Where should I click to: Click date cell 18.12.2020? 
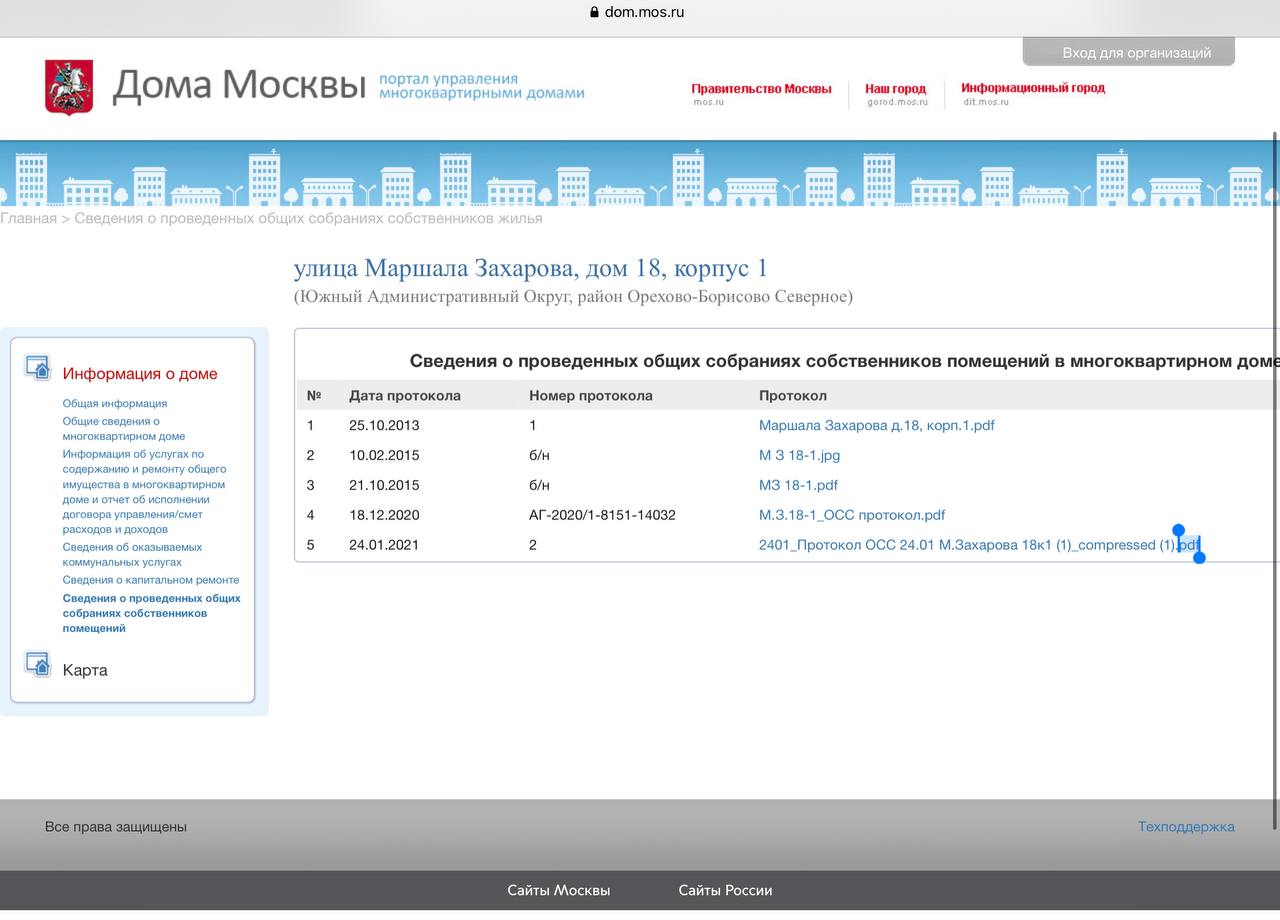[x=384, y=515]
